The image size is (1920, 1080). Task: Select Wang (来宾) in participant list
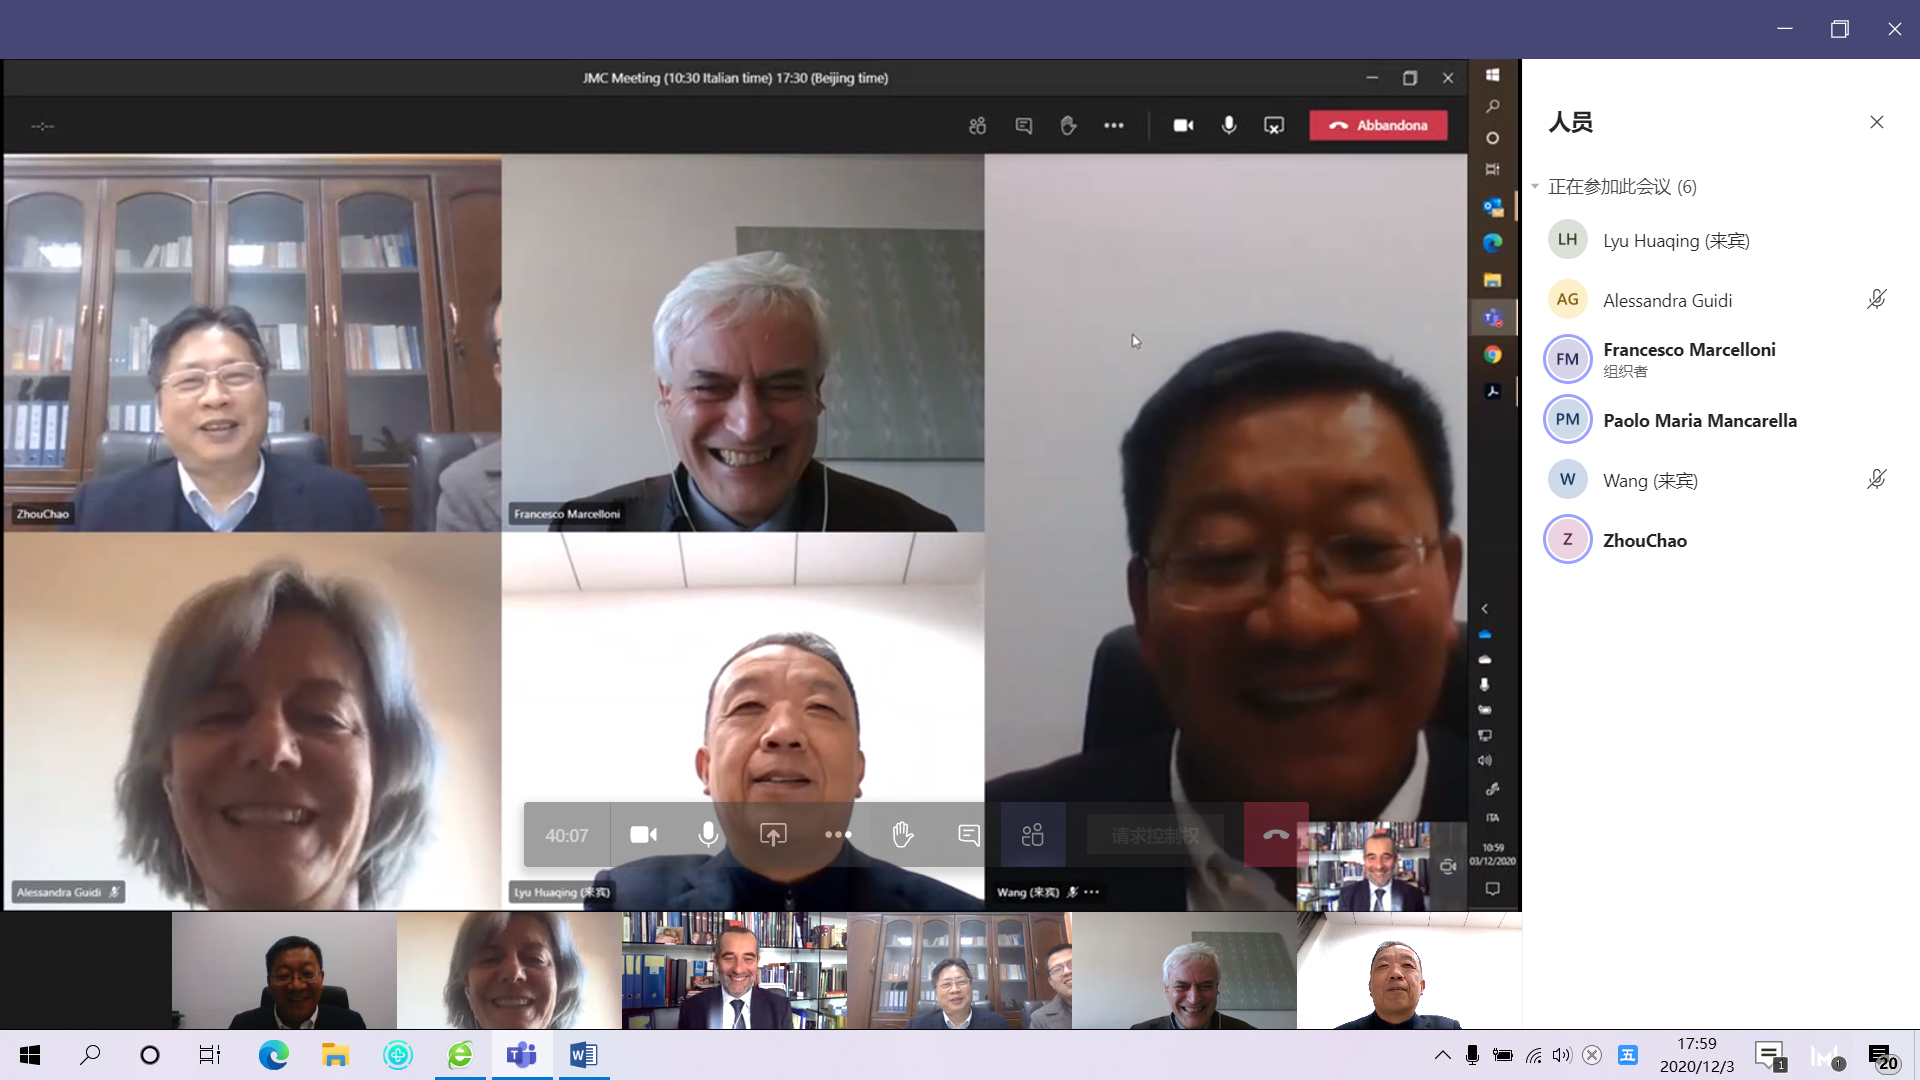[1720, 480]
